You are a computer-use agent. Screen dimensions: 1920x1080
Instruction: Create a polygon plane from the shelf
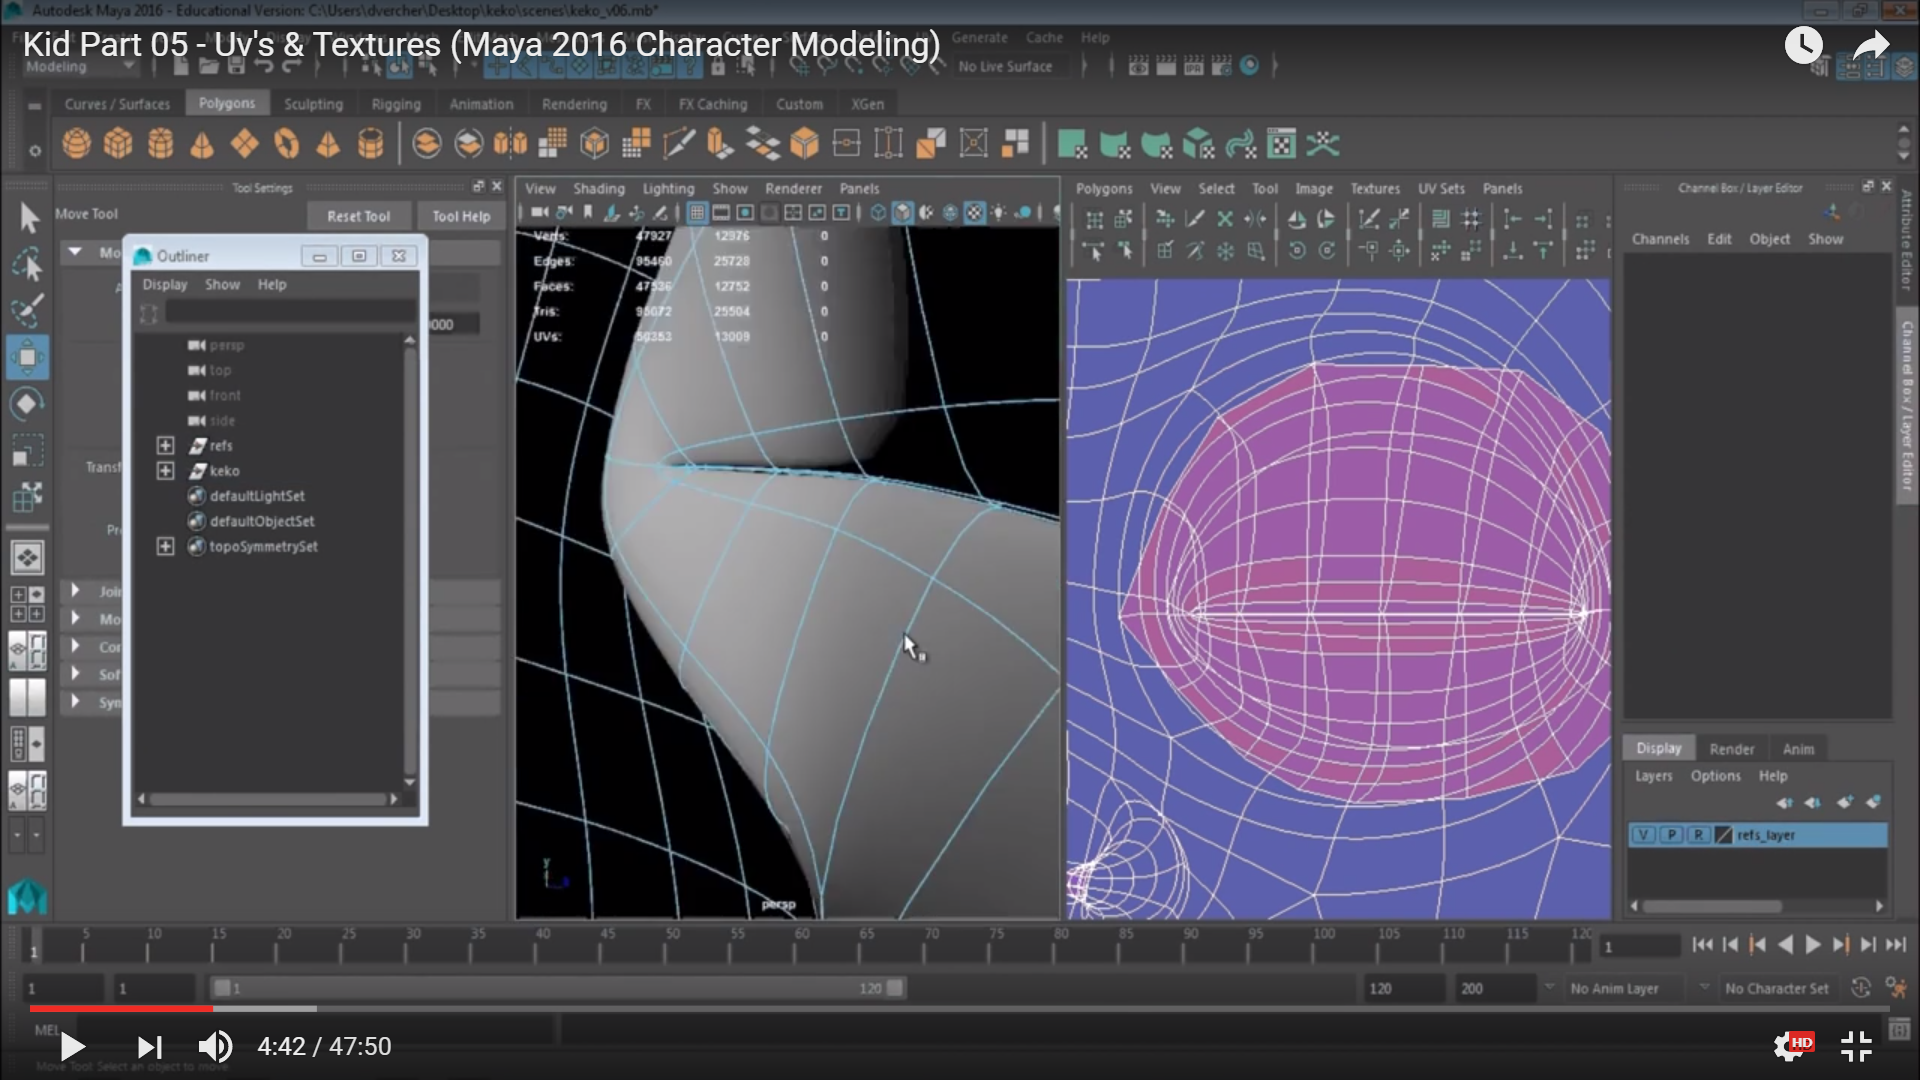coord(244,144)
